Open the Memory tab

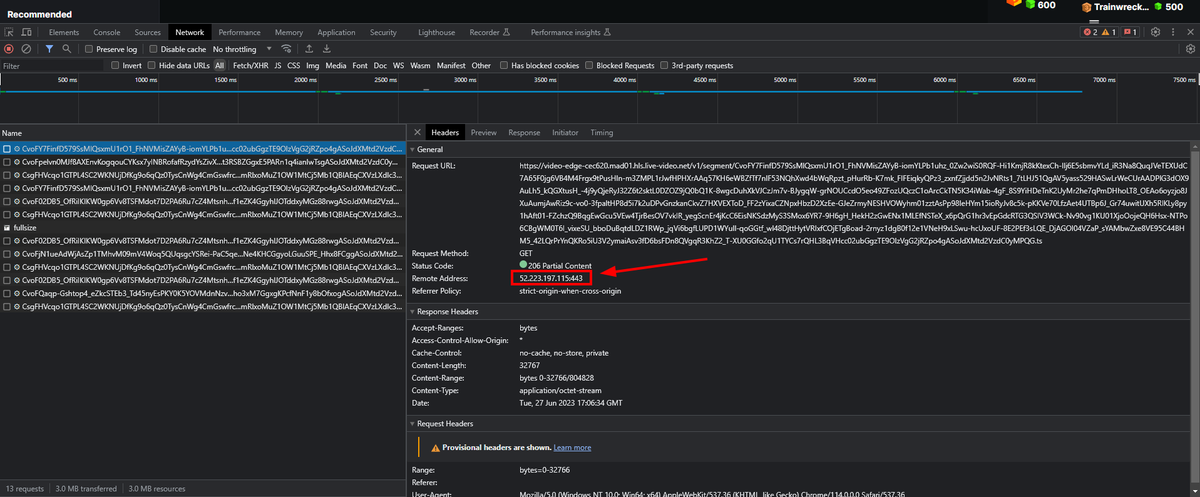point(289,32)
